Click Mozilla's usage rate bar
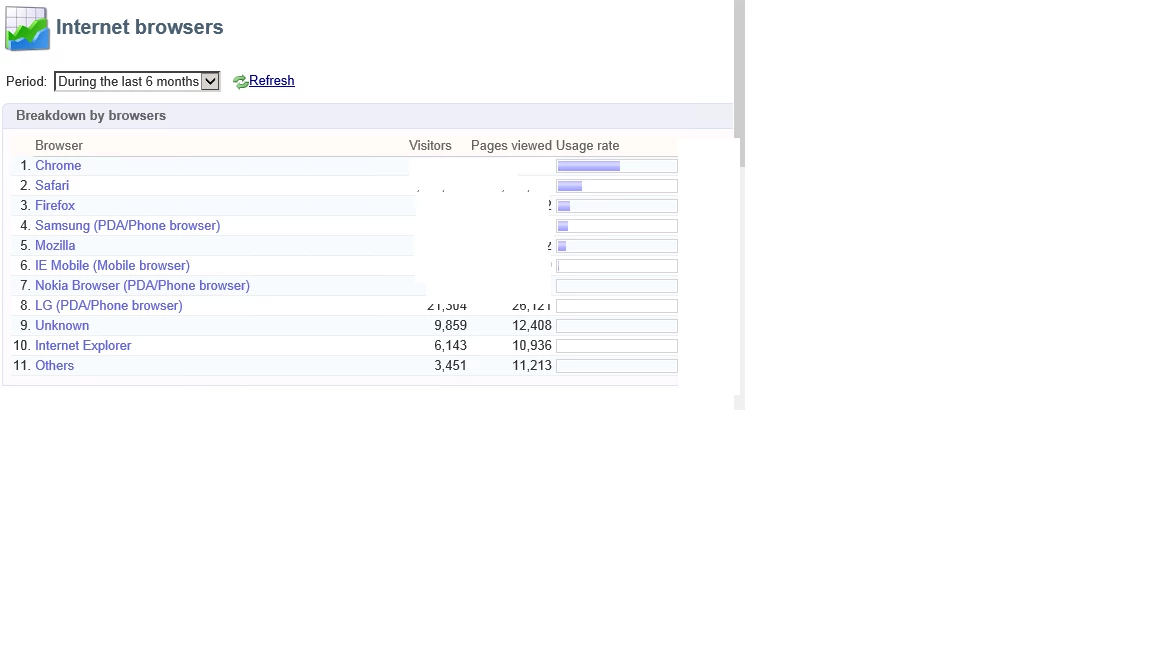The height and width of the screenshot is (648, 1152). point(617,245)
